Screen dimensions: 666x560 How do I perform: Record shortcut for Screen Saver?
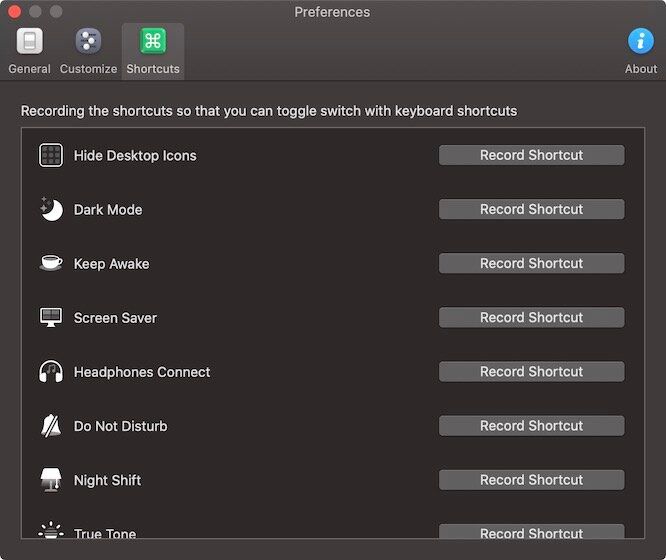tap(531, 317)
